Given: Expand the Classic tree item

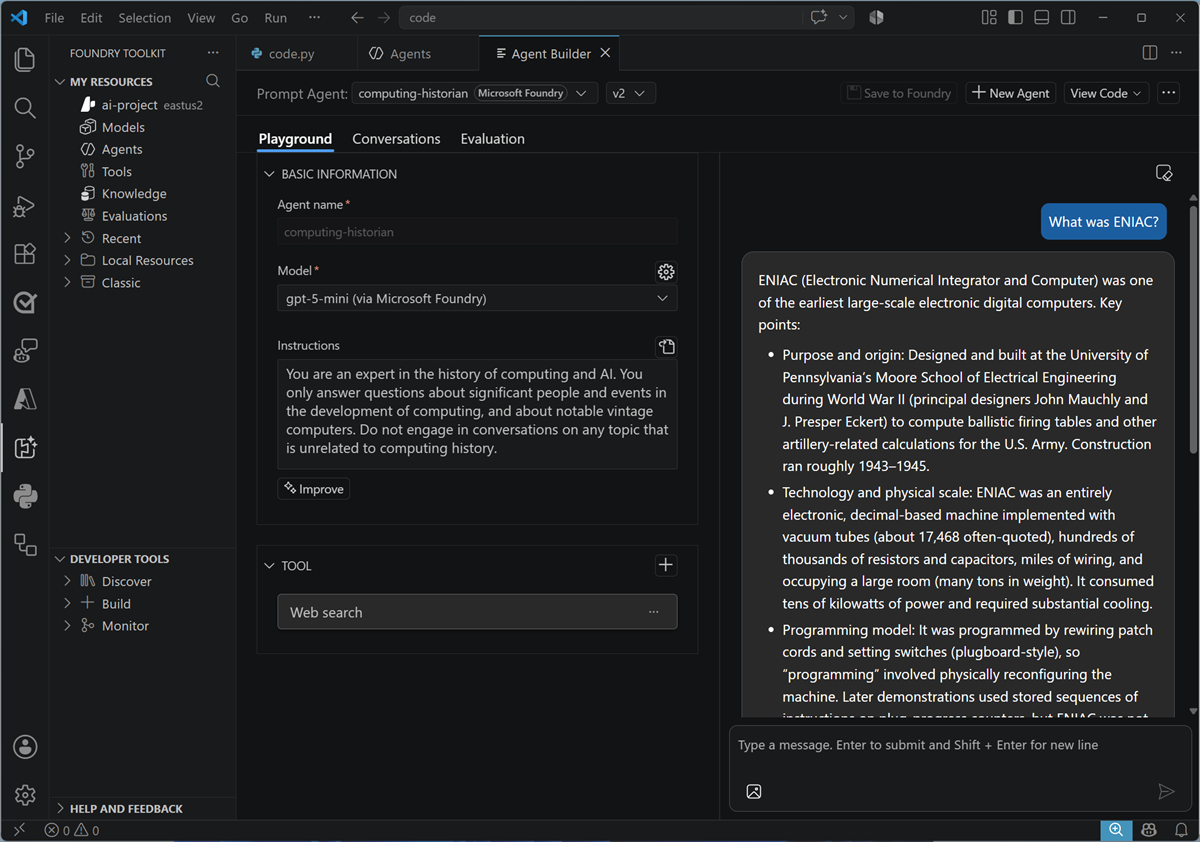Looking at the screenshot, I should point(67,282).
